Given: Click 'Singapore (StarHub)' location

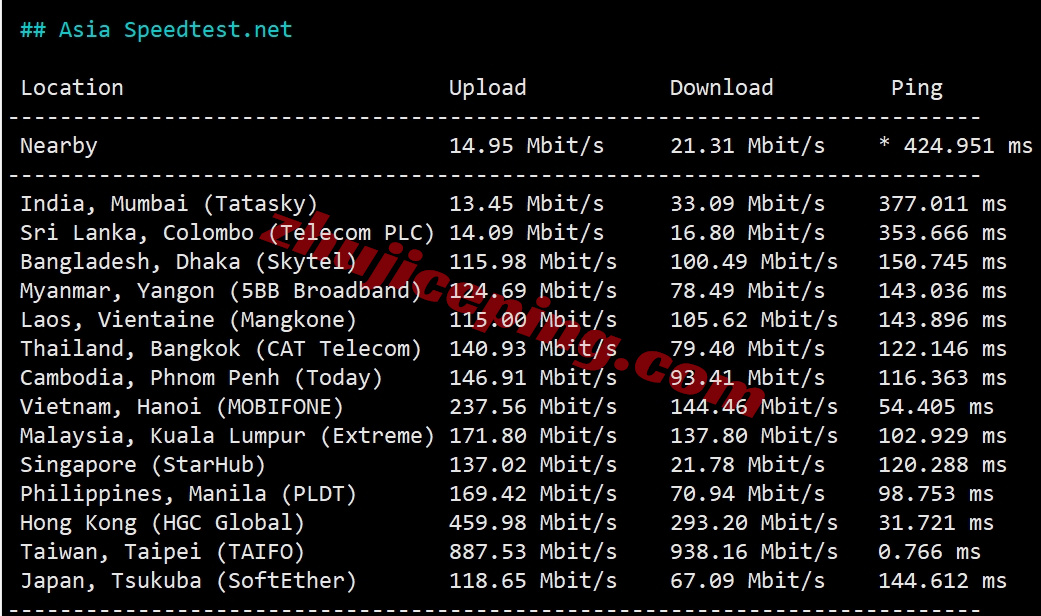Looking at the screenshot, I should [143, 465].
